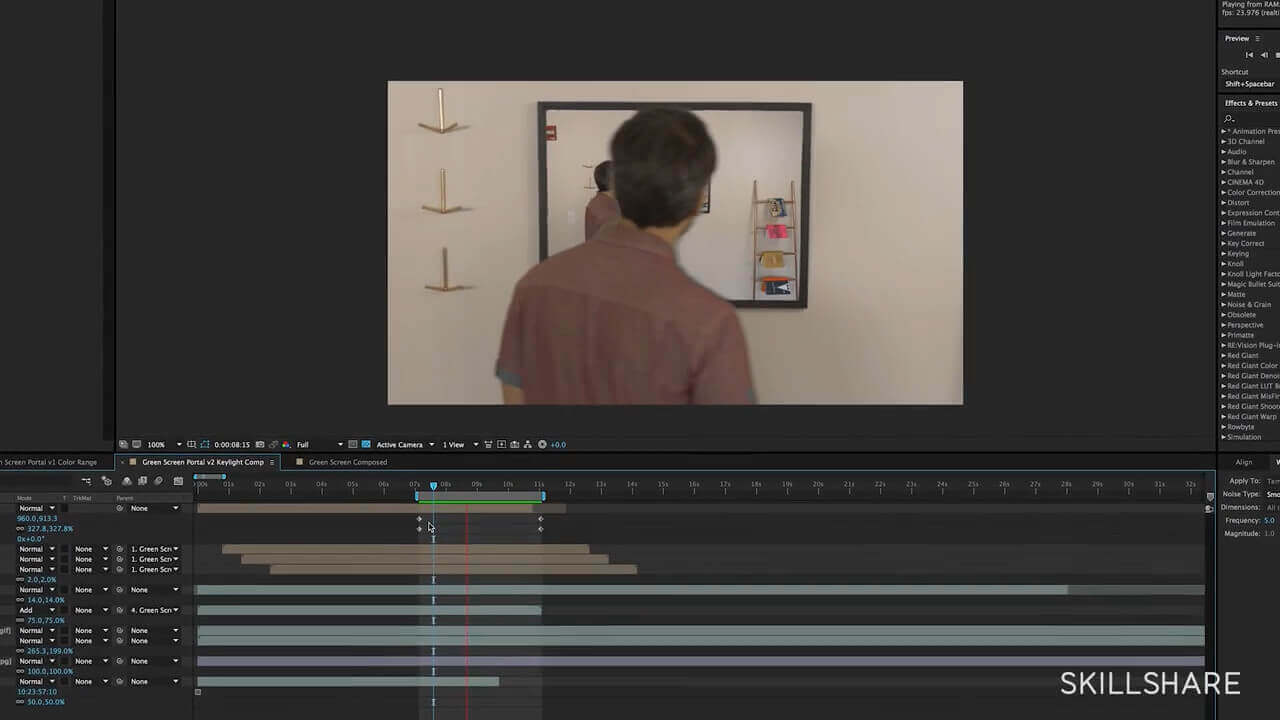Toggle scale constrain proportions link at 327.8%
The width and height of the screenshot is (1280, 720).
21,529
